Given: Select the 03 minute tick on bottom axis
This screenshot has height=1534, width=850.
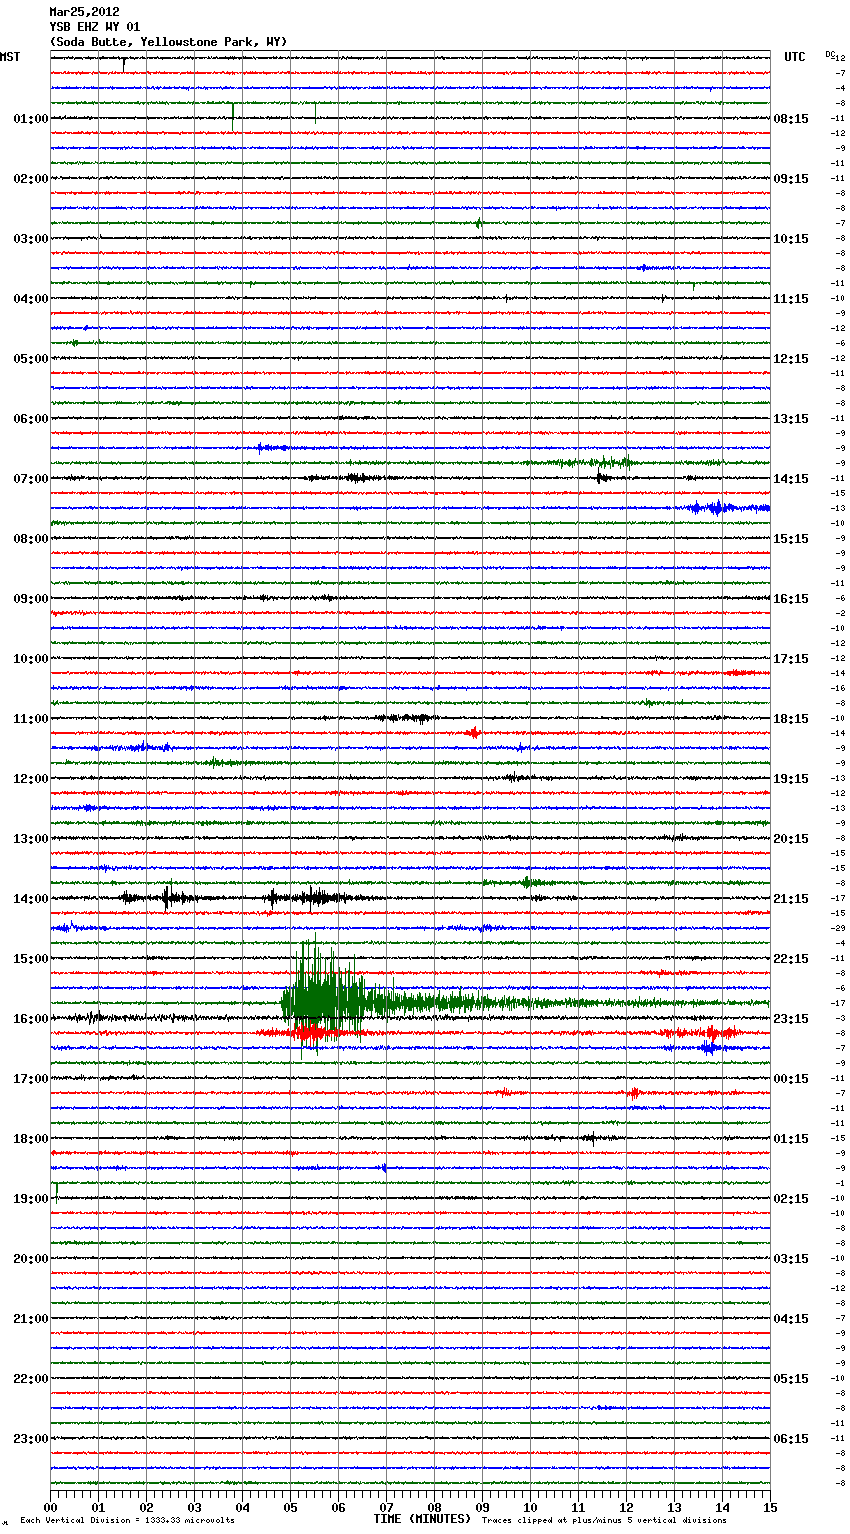Looking at the screenshot, I should [x=194, y=1507].
